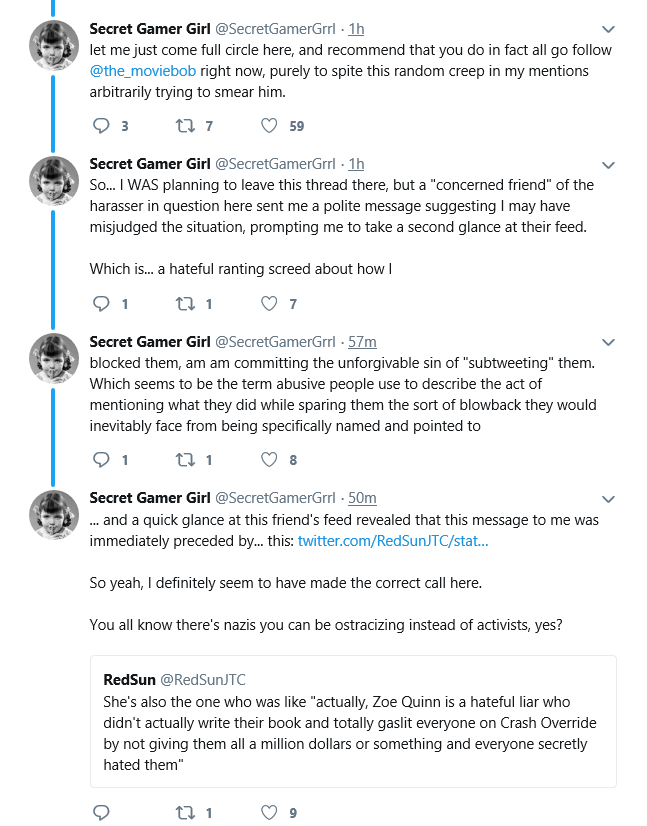The height and width of the screenshot is (826, 647).
Task: Like the tweet with 59 likes
Action: 269,126
